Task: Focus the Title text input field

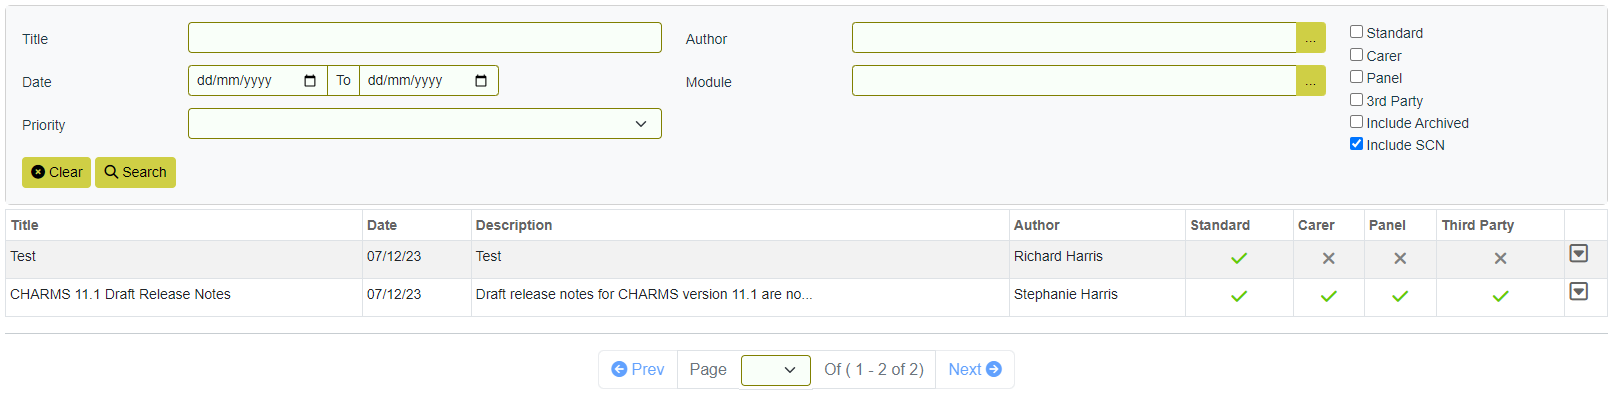Action: click(x=425, y=38)
